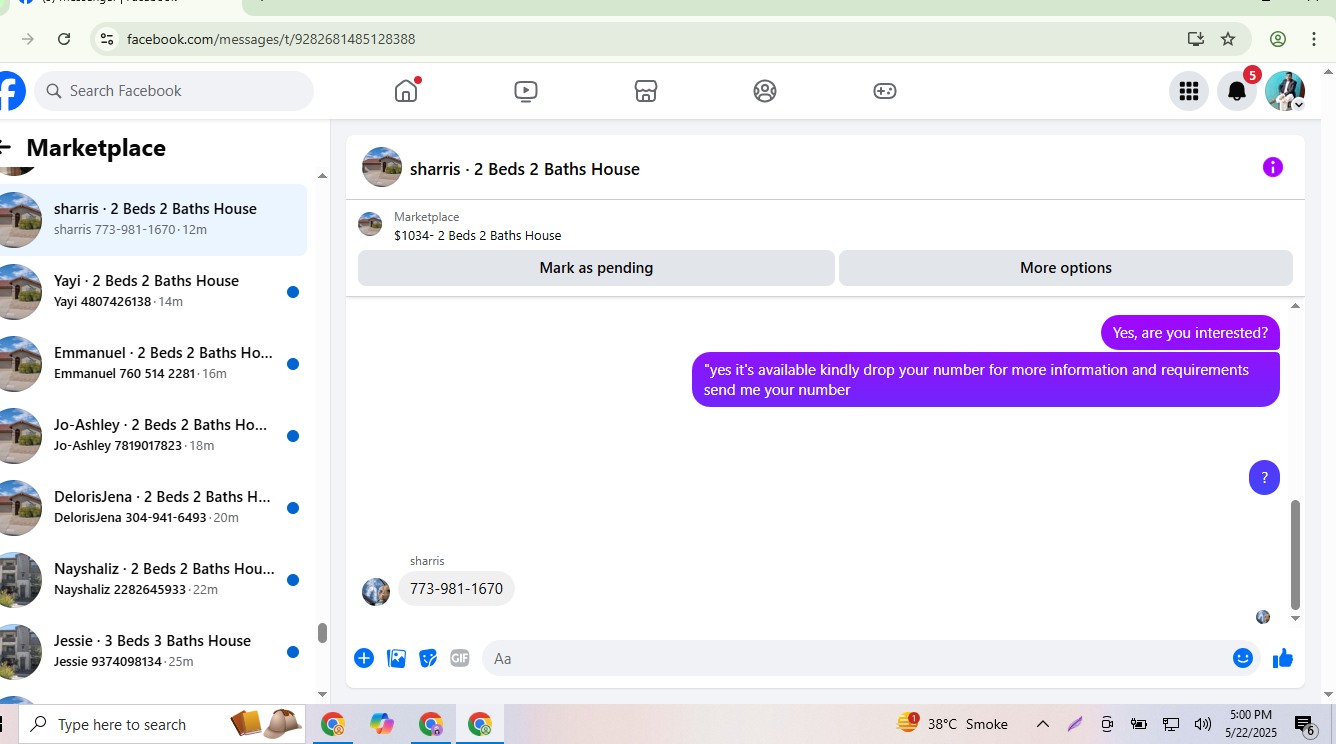This screenshot has width=1336, height=744.
Task: View site information icon in address bar
Action: pyautogui.click(x=107, y=39)
